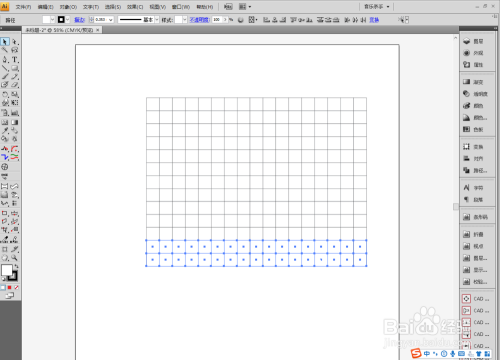Swap fill and stroke colors
500x360 pixels.
point(17,267)
